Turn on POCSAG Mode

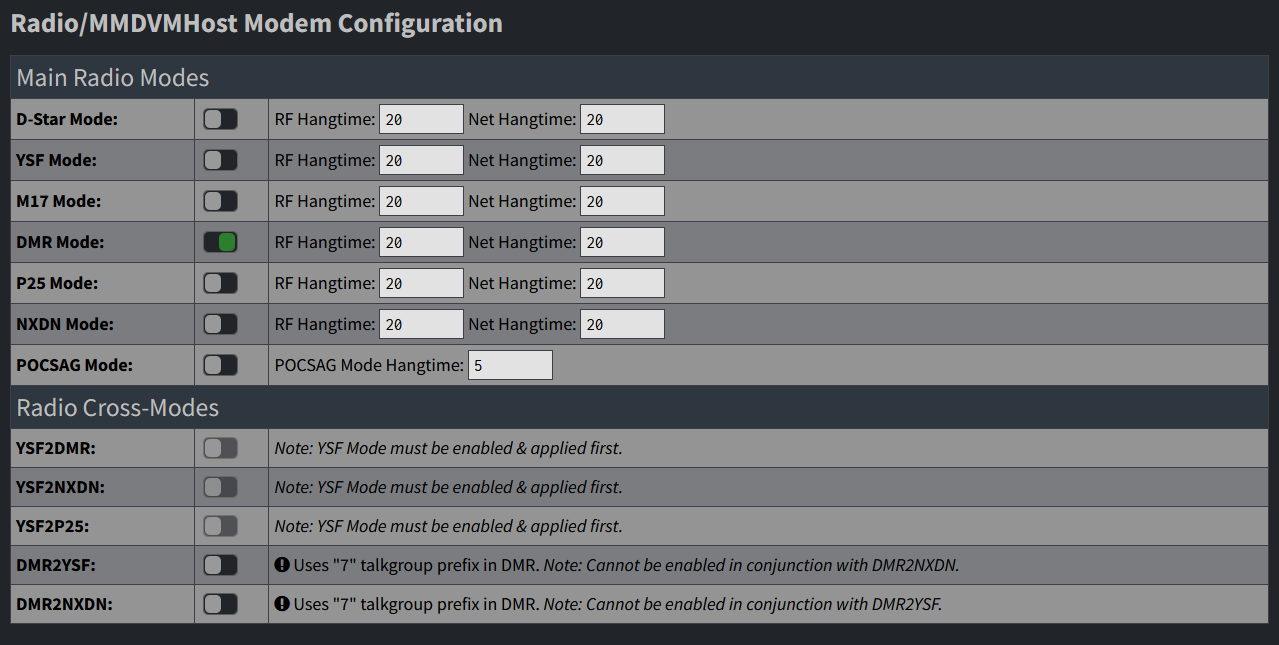220,365
